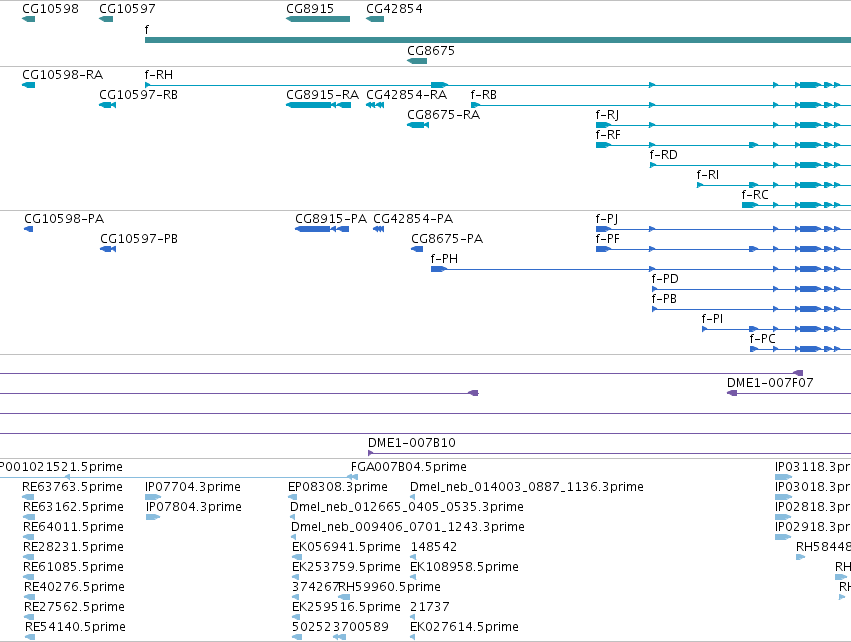This screenshot has height=642, width=851.
Task: Select the f-PF protein label
Action: [607, 239]
